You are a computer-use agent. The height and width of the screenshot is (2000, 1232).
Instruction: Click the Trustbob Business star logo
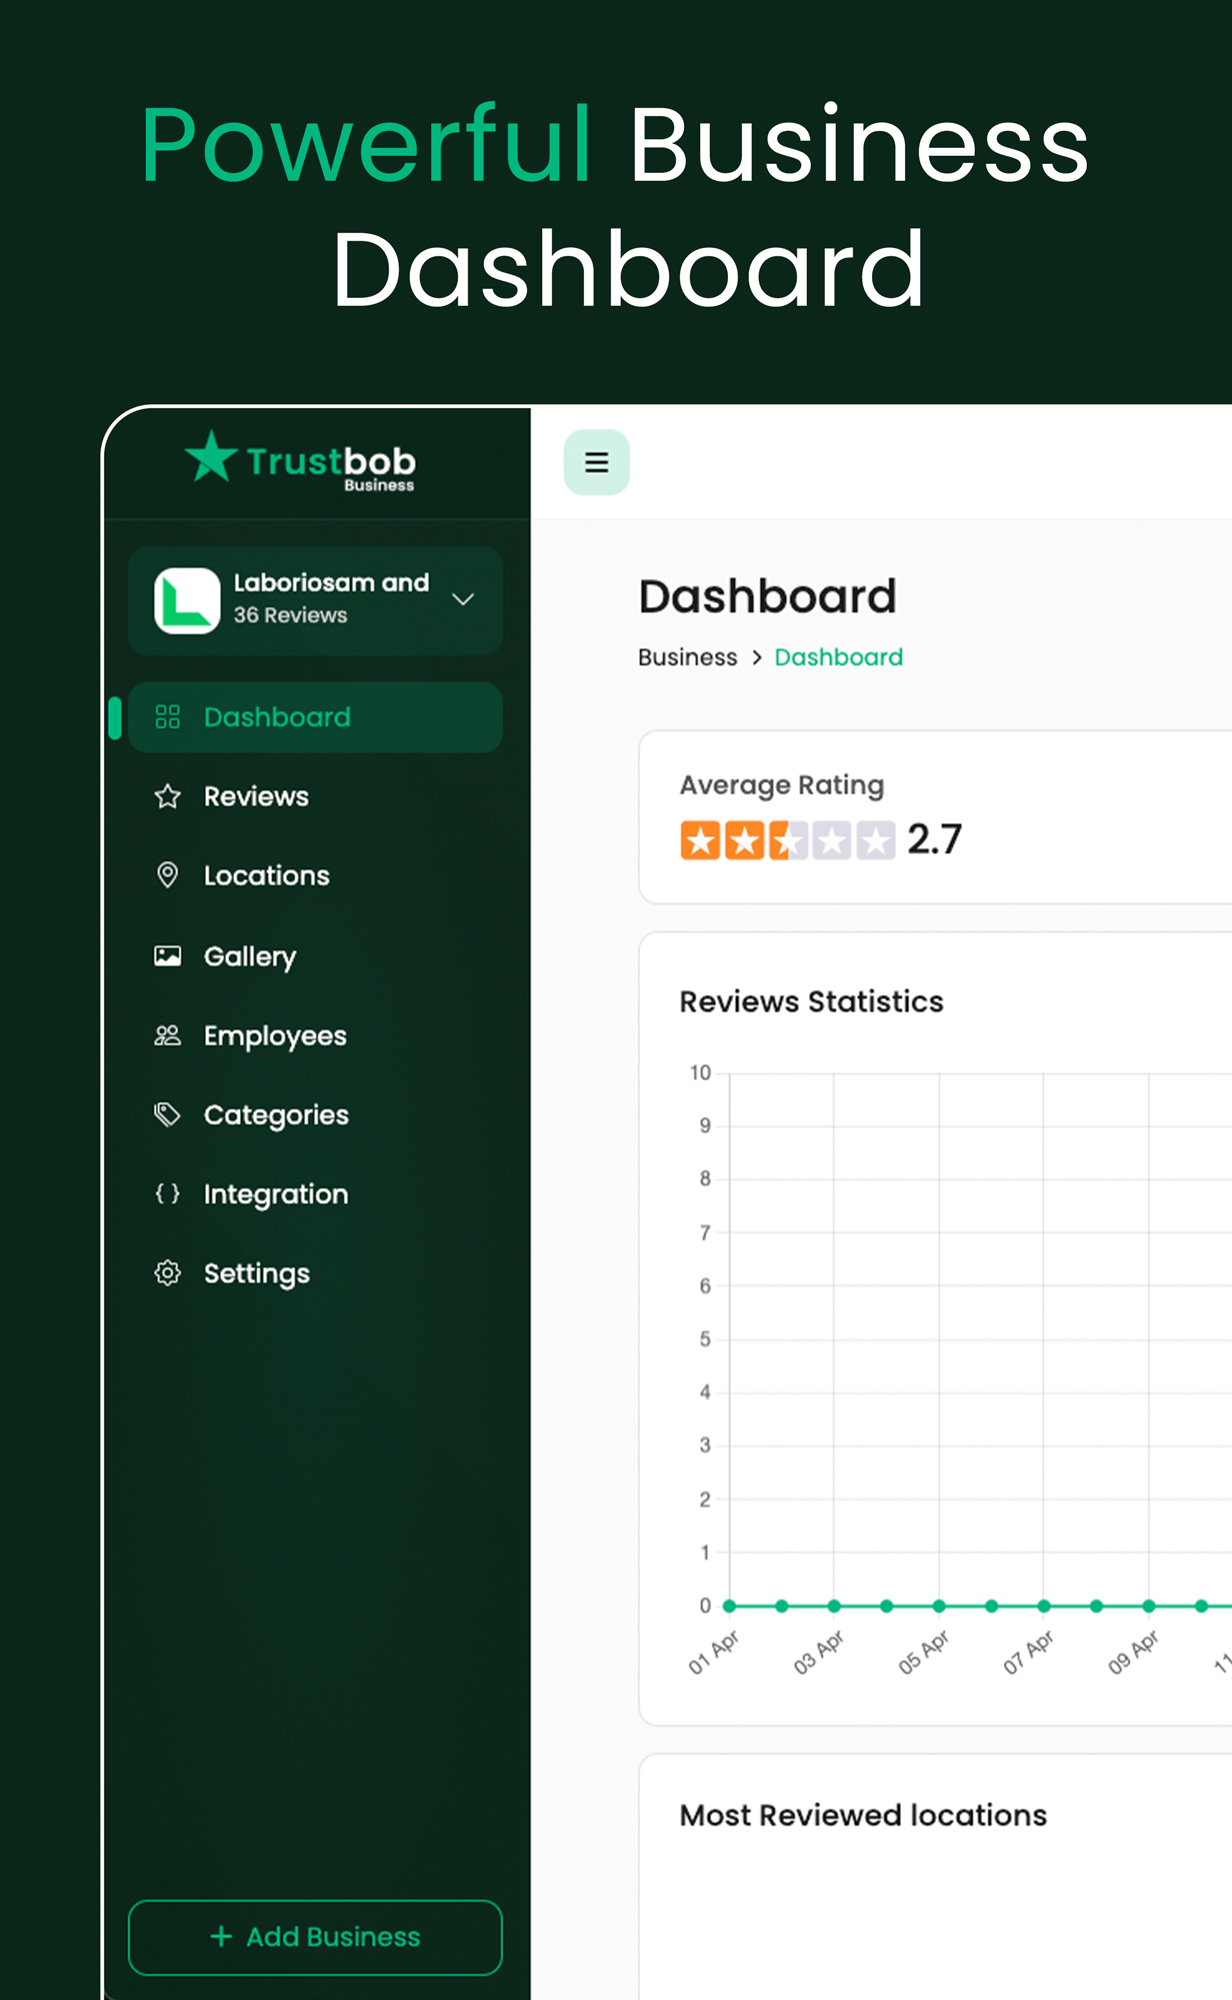click(211, 456)
